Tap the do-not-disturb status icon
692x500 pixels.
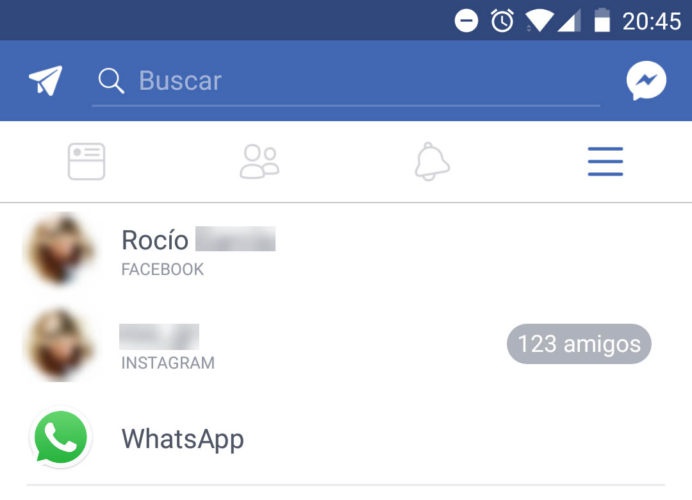click(466, 21)
